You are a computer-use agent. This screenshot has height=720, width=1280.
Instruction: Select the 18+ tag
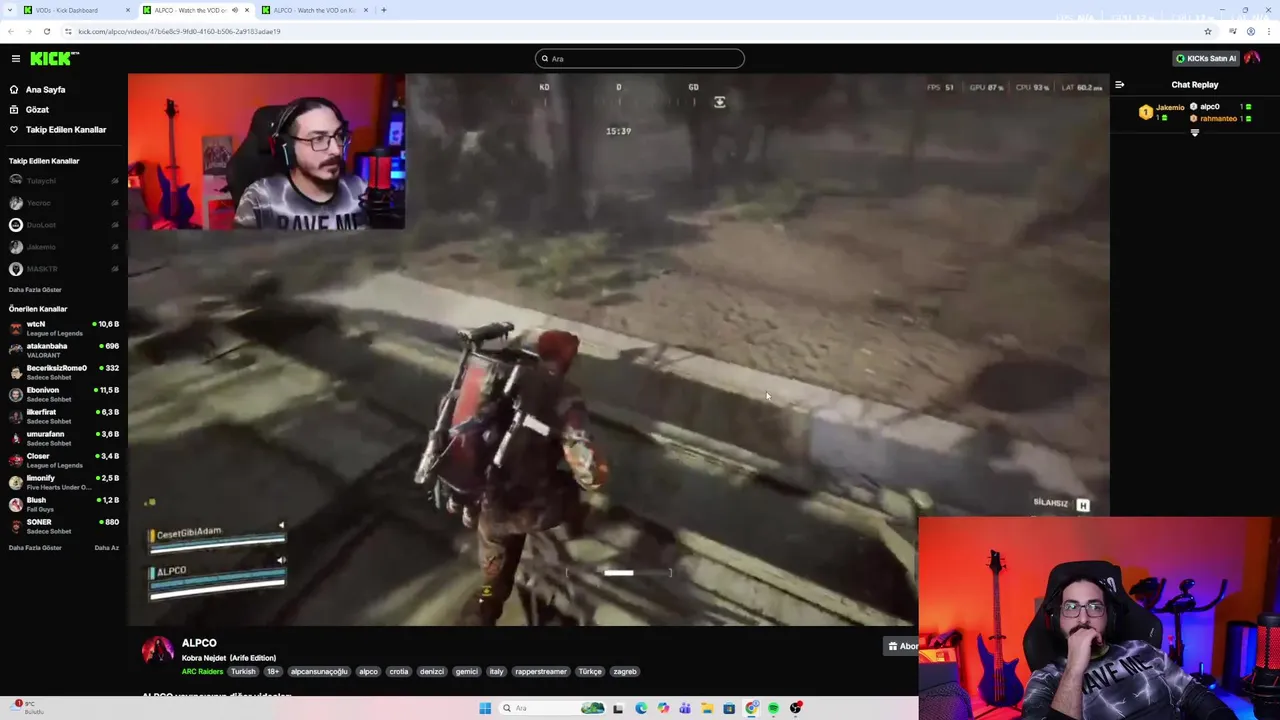coord(273,672)
